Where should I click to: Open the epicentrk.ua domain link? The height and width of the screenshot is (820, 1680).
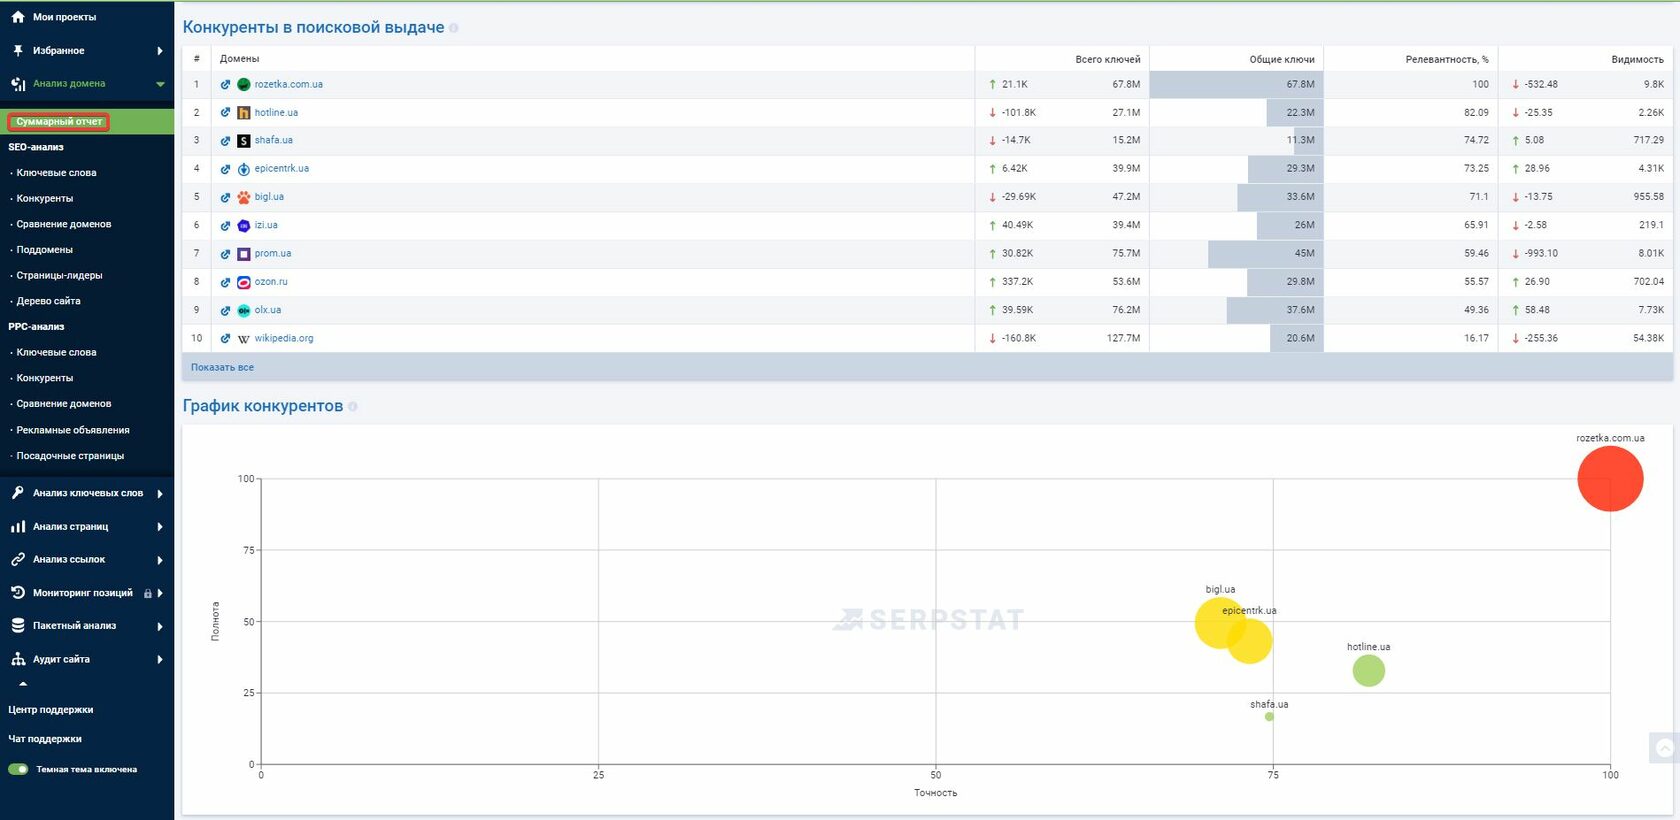[282, 169]
